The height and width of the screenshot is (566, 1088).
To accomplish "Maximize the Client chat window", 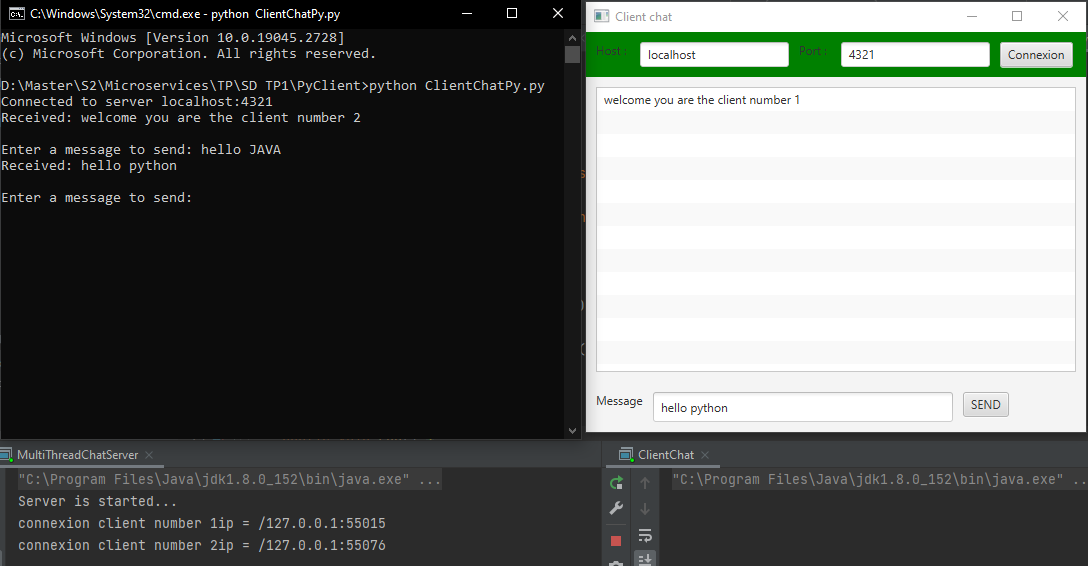I will [x=1017, y=16].
